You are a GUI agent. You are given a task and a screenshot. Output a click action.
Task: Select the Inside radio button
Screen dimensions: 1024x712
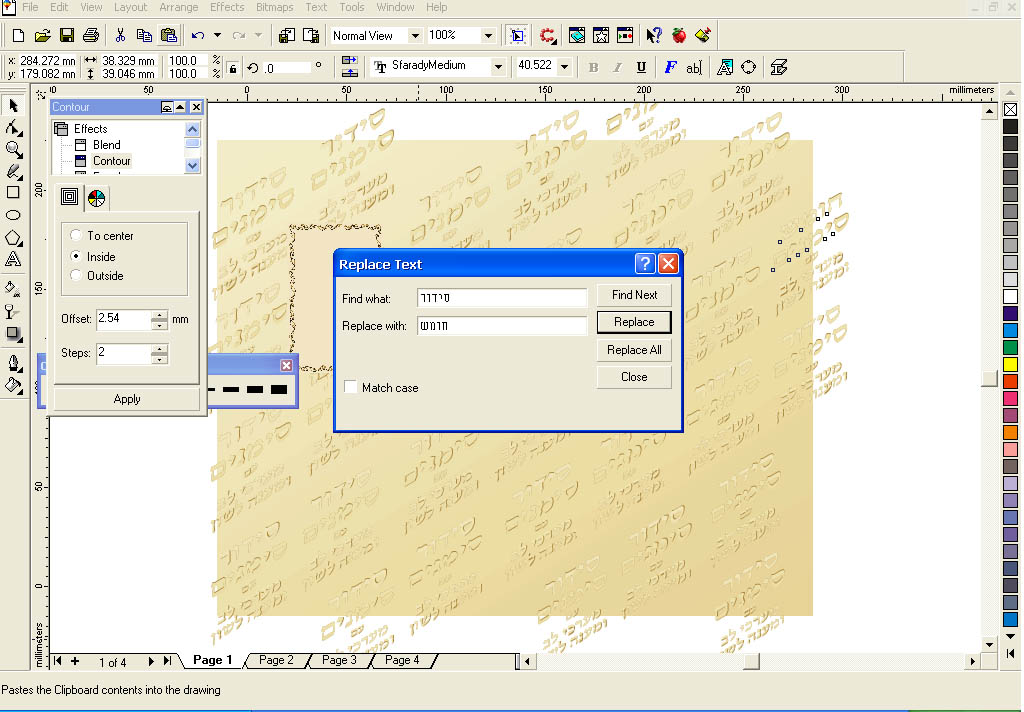[76, 256]
